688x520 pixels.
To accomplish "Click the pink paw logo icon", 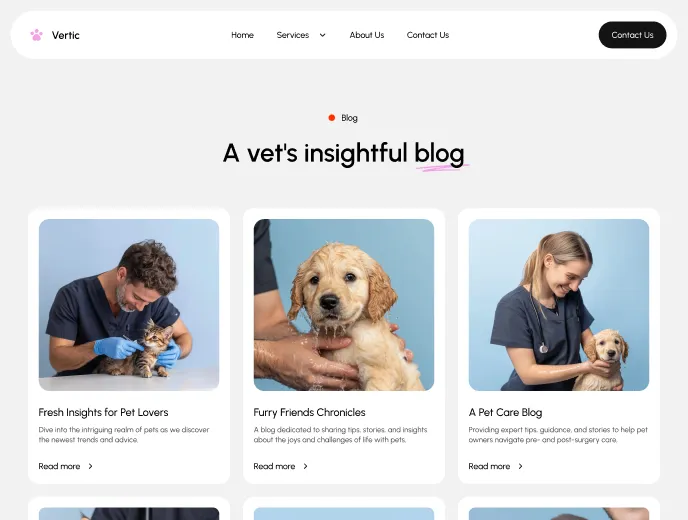I will (36, 35).
